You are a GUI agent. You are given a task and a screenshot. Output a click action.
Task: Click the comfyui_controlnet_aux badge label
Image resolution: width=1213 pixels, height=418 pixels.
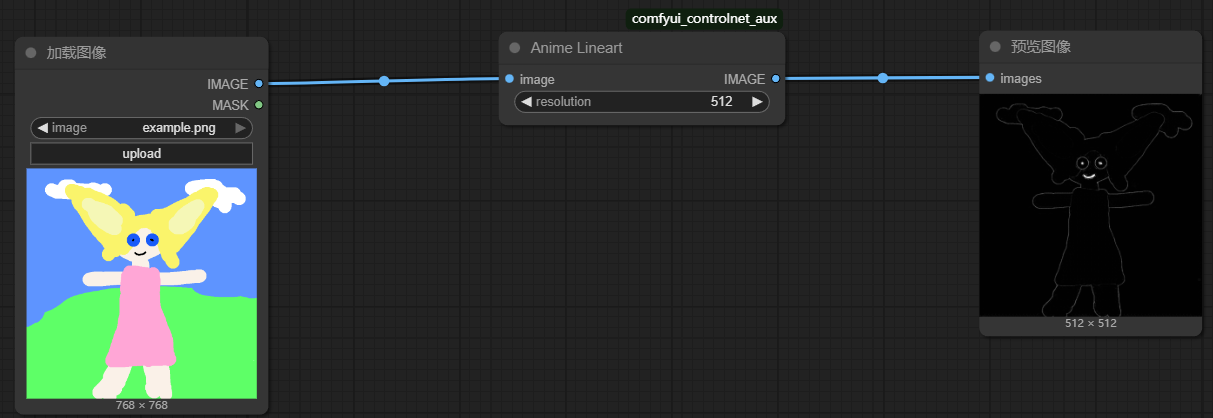(705, 18)
